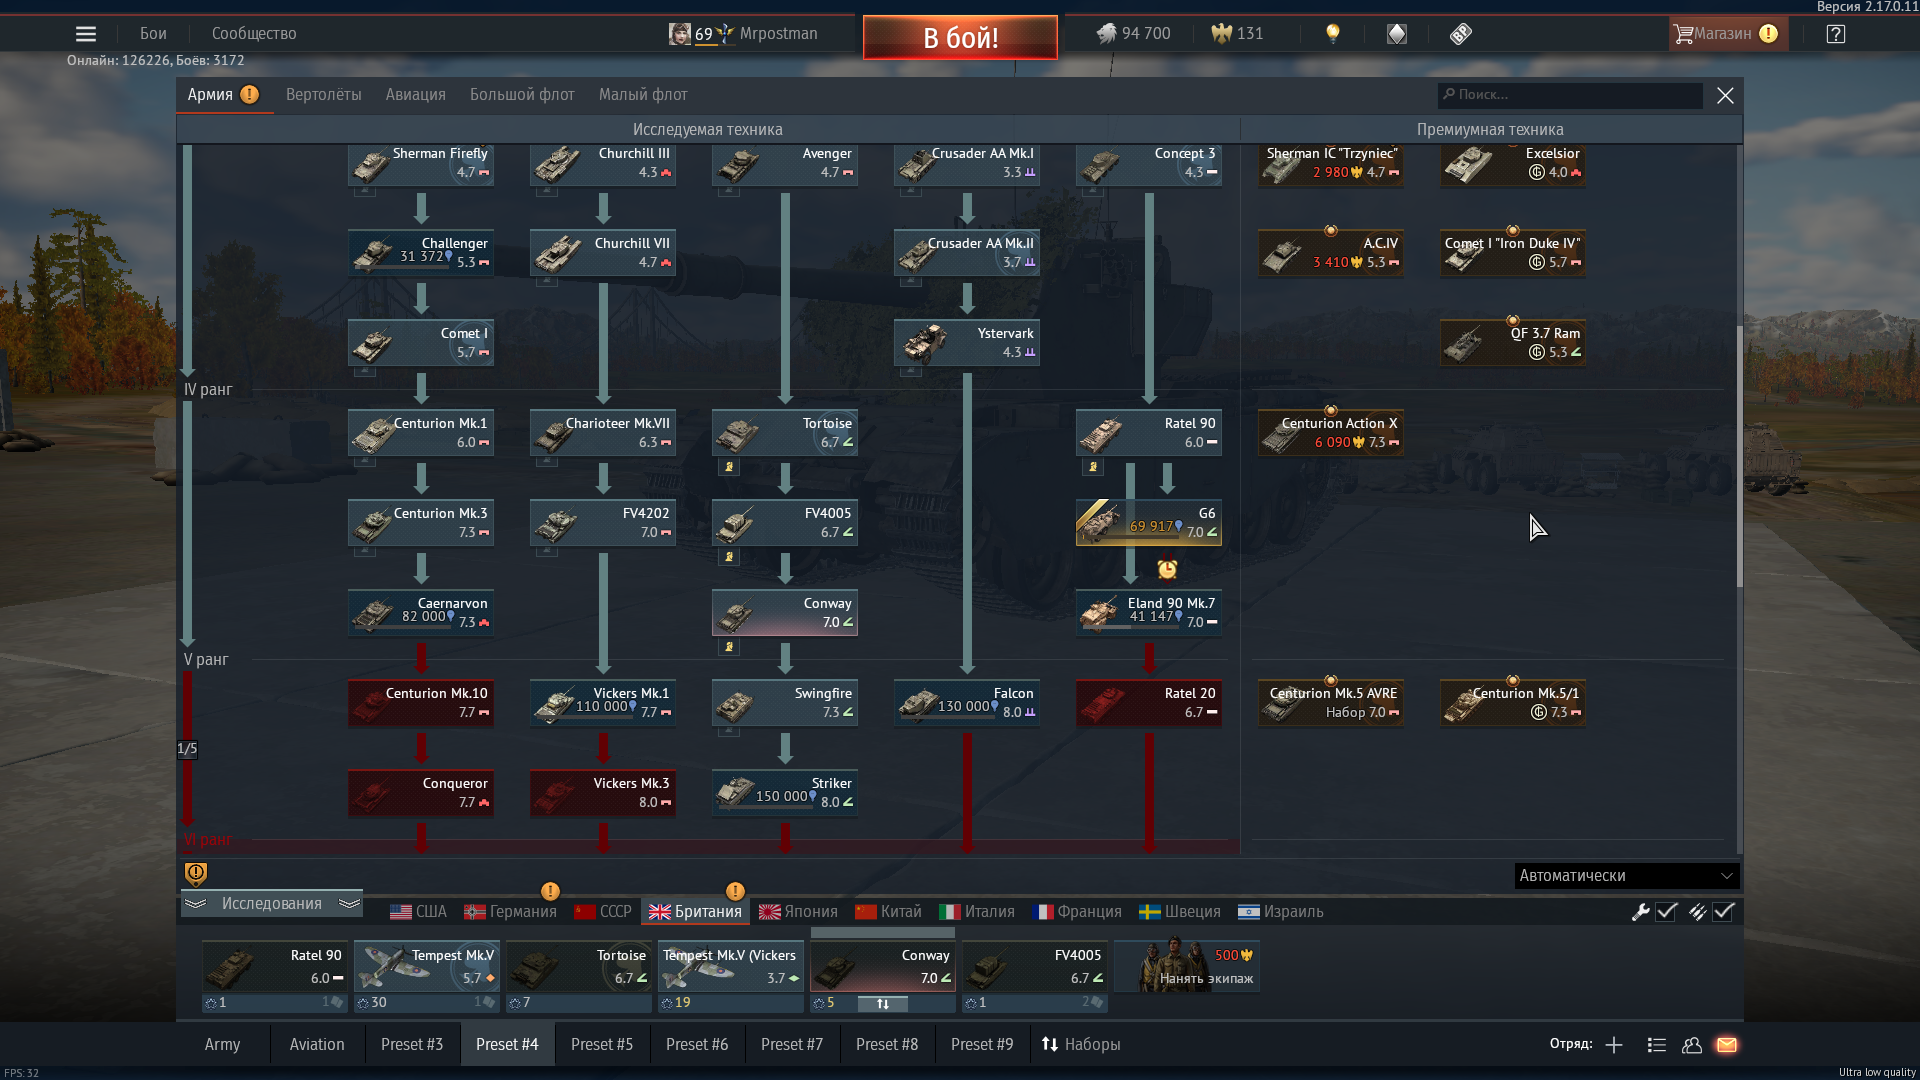Select the Италия nation tab
The height and width of the screenshot is (1080, 1920).
coord(977,912)
